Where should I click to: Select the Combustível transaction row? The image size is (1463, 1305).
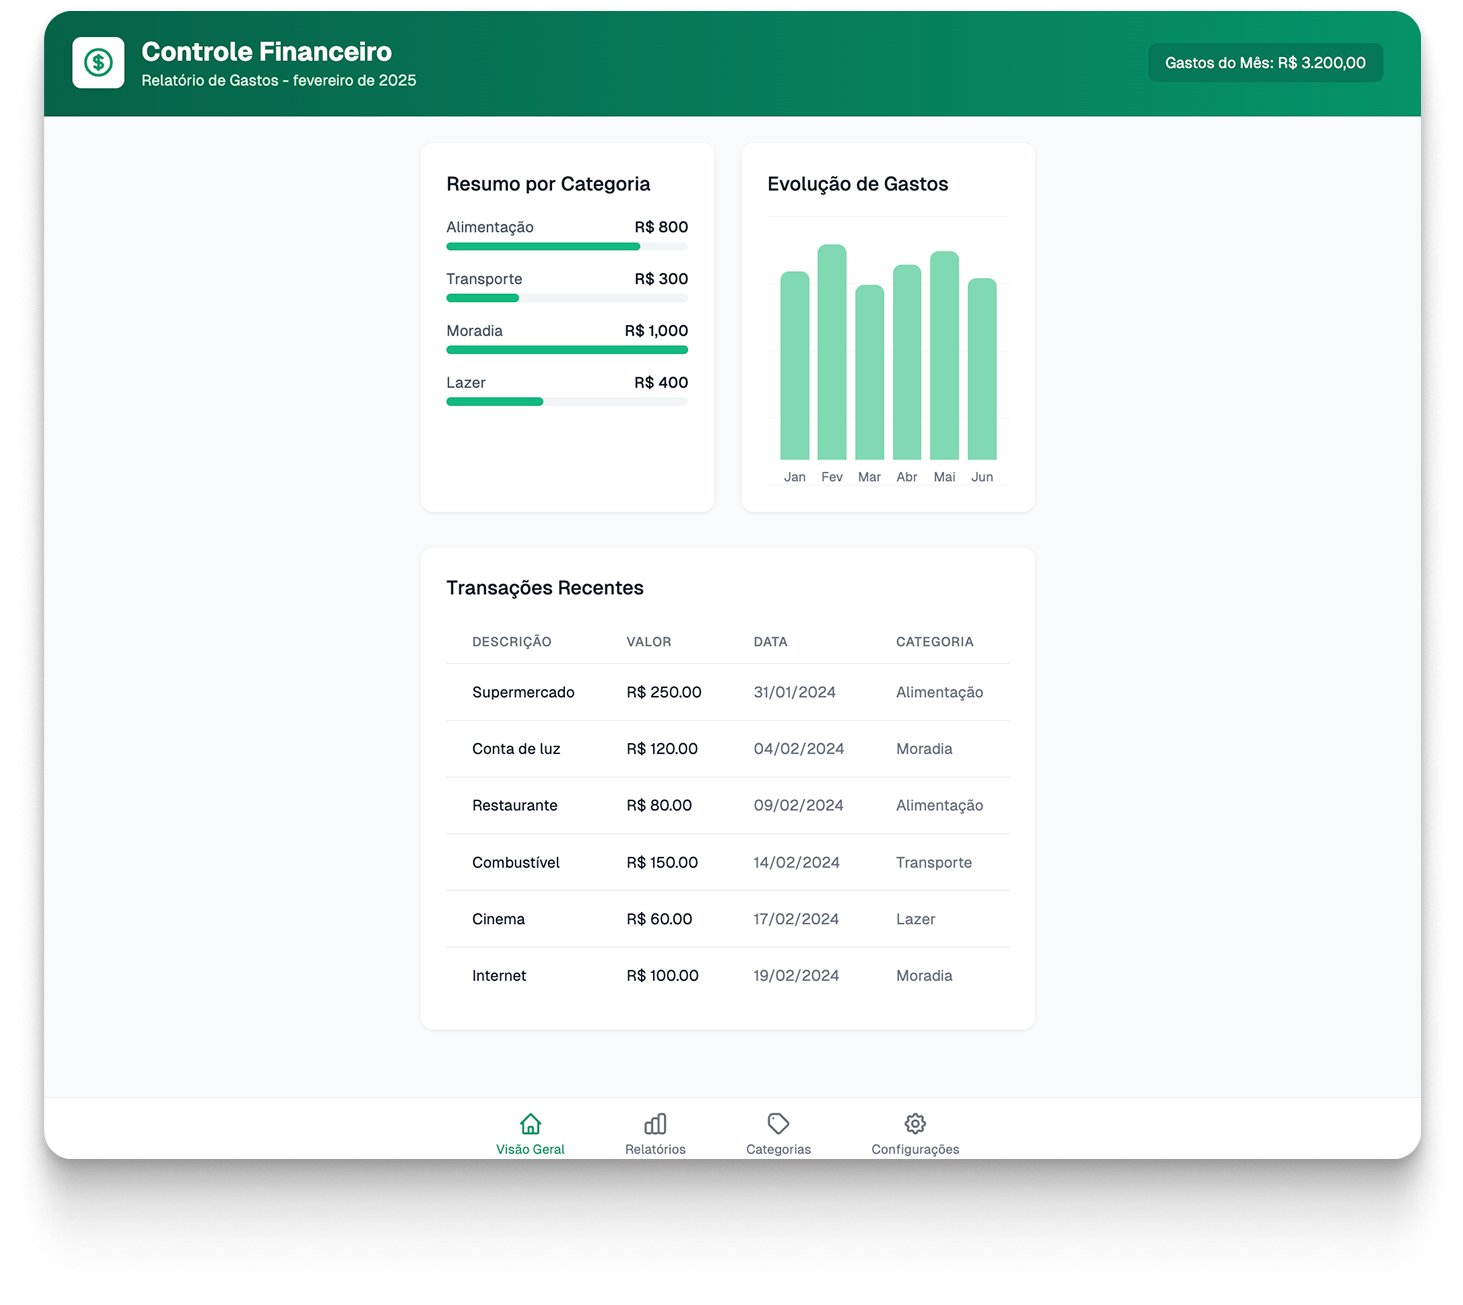tap(727, 862)
